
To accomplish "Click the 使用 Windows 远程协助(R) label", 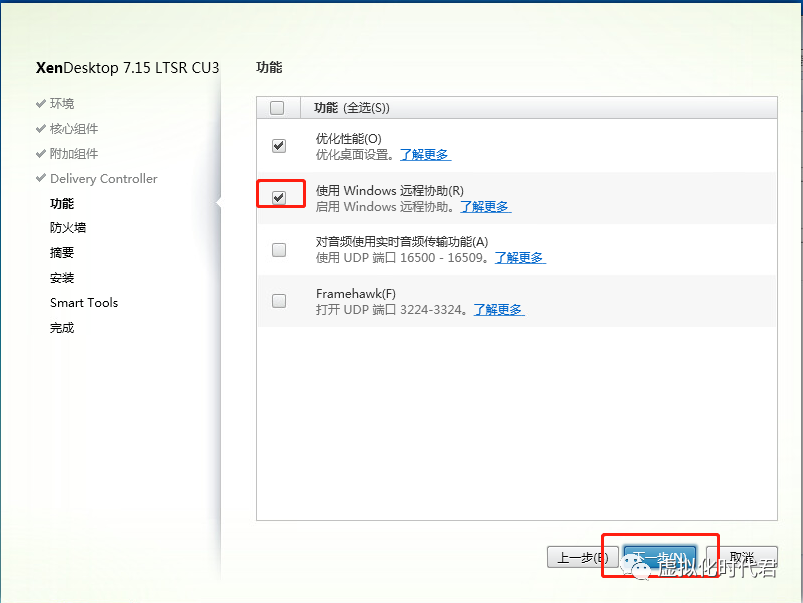I will pyautogui.click(x=390, y=191).
